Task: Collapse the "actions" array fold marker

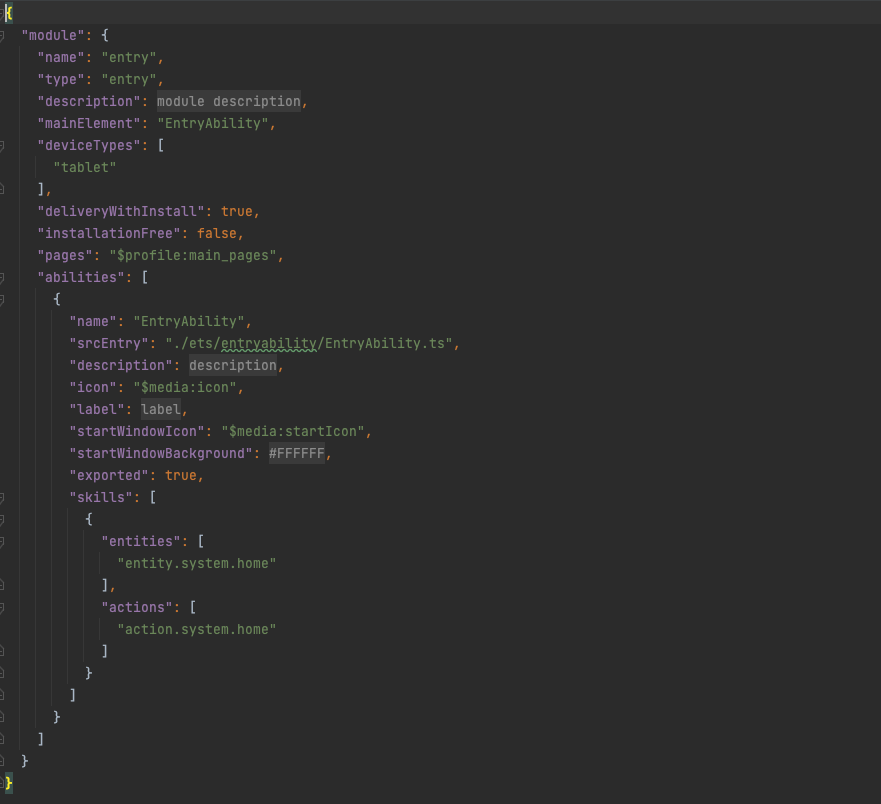Action: click(x=2, y=608)
